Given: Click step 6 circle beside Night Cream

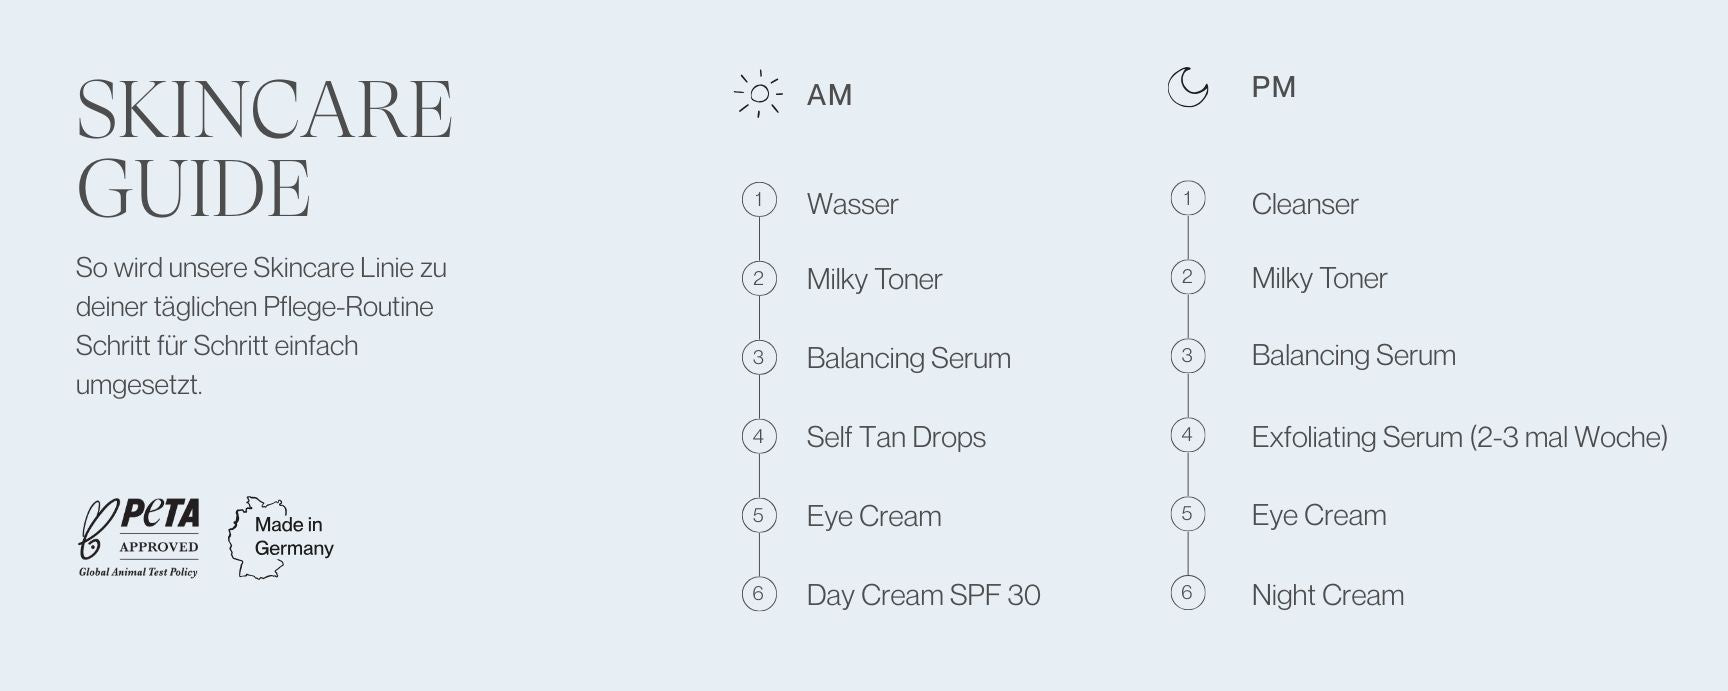Looking at the screenshot, I should coord(1187,593).
